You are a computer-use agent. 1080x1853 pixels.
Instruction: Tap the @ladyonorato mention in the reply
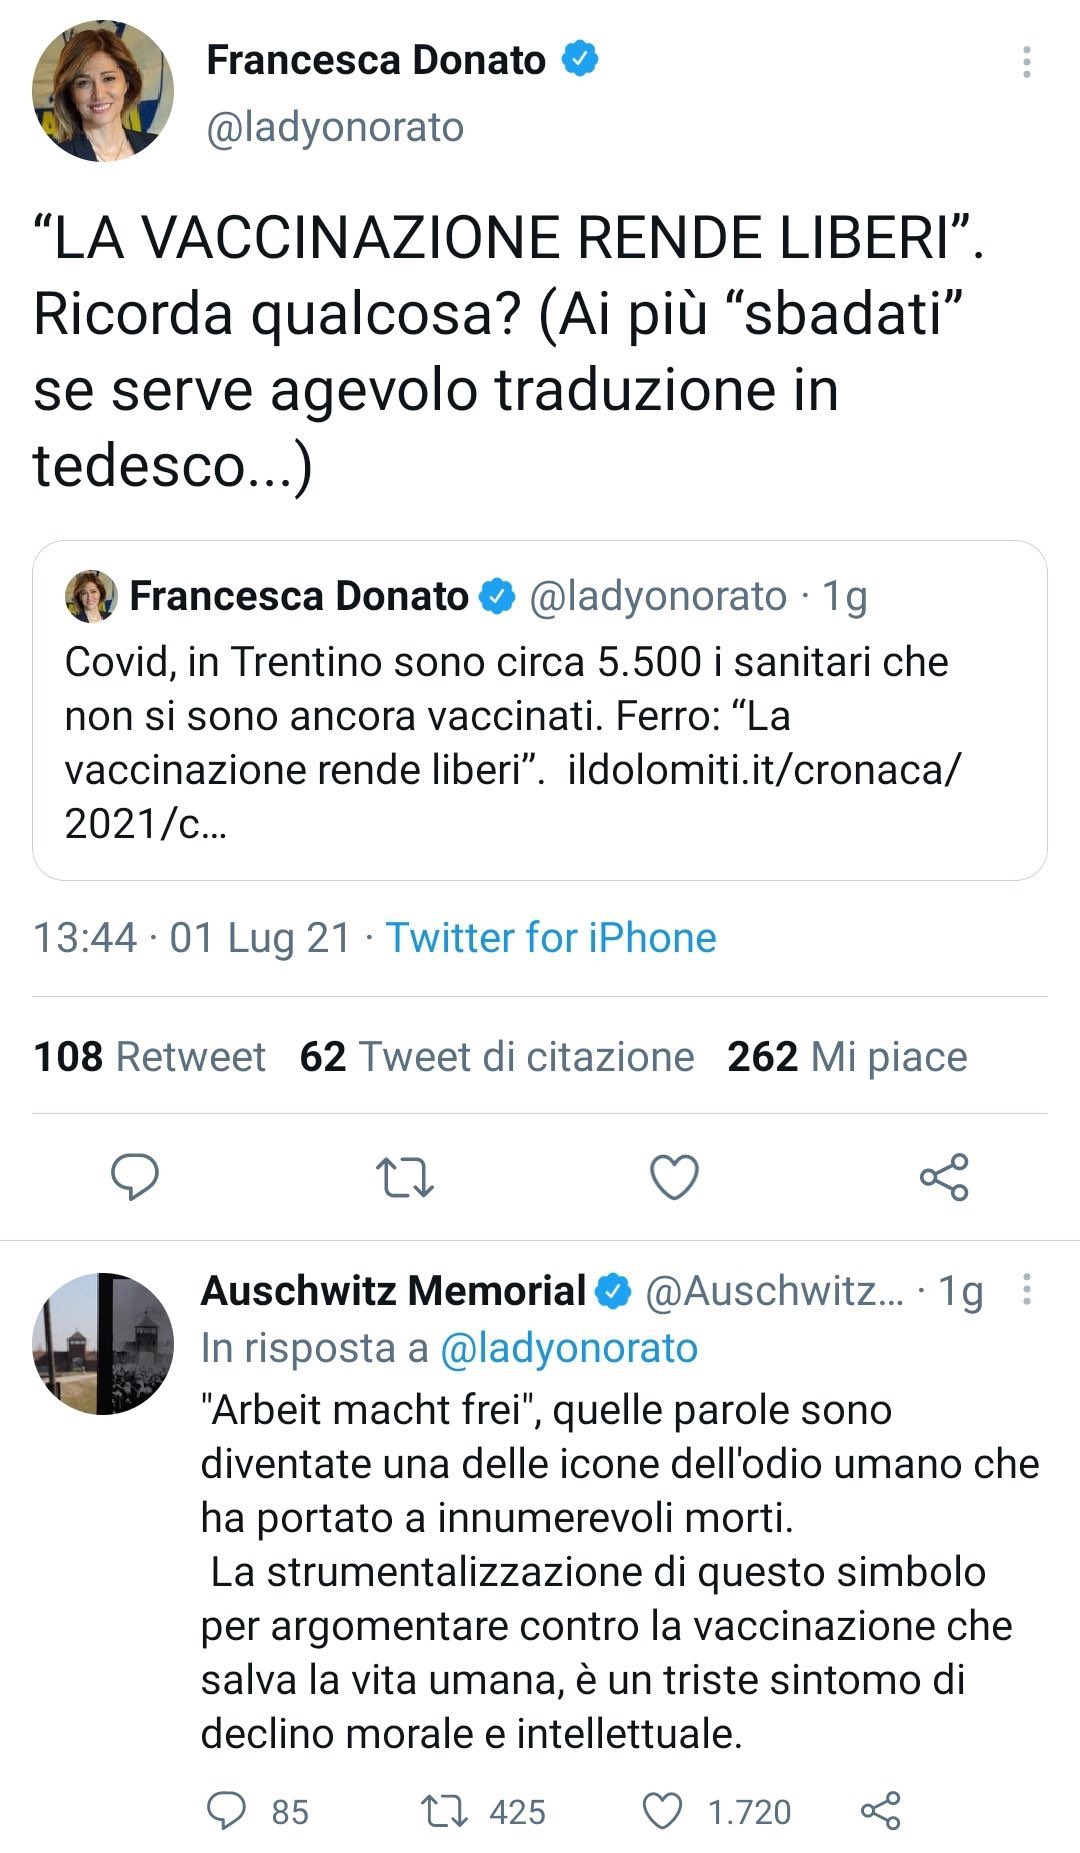point(568,1348)
